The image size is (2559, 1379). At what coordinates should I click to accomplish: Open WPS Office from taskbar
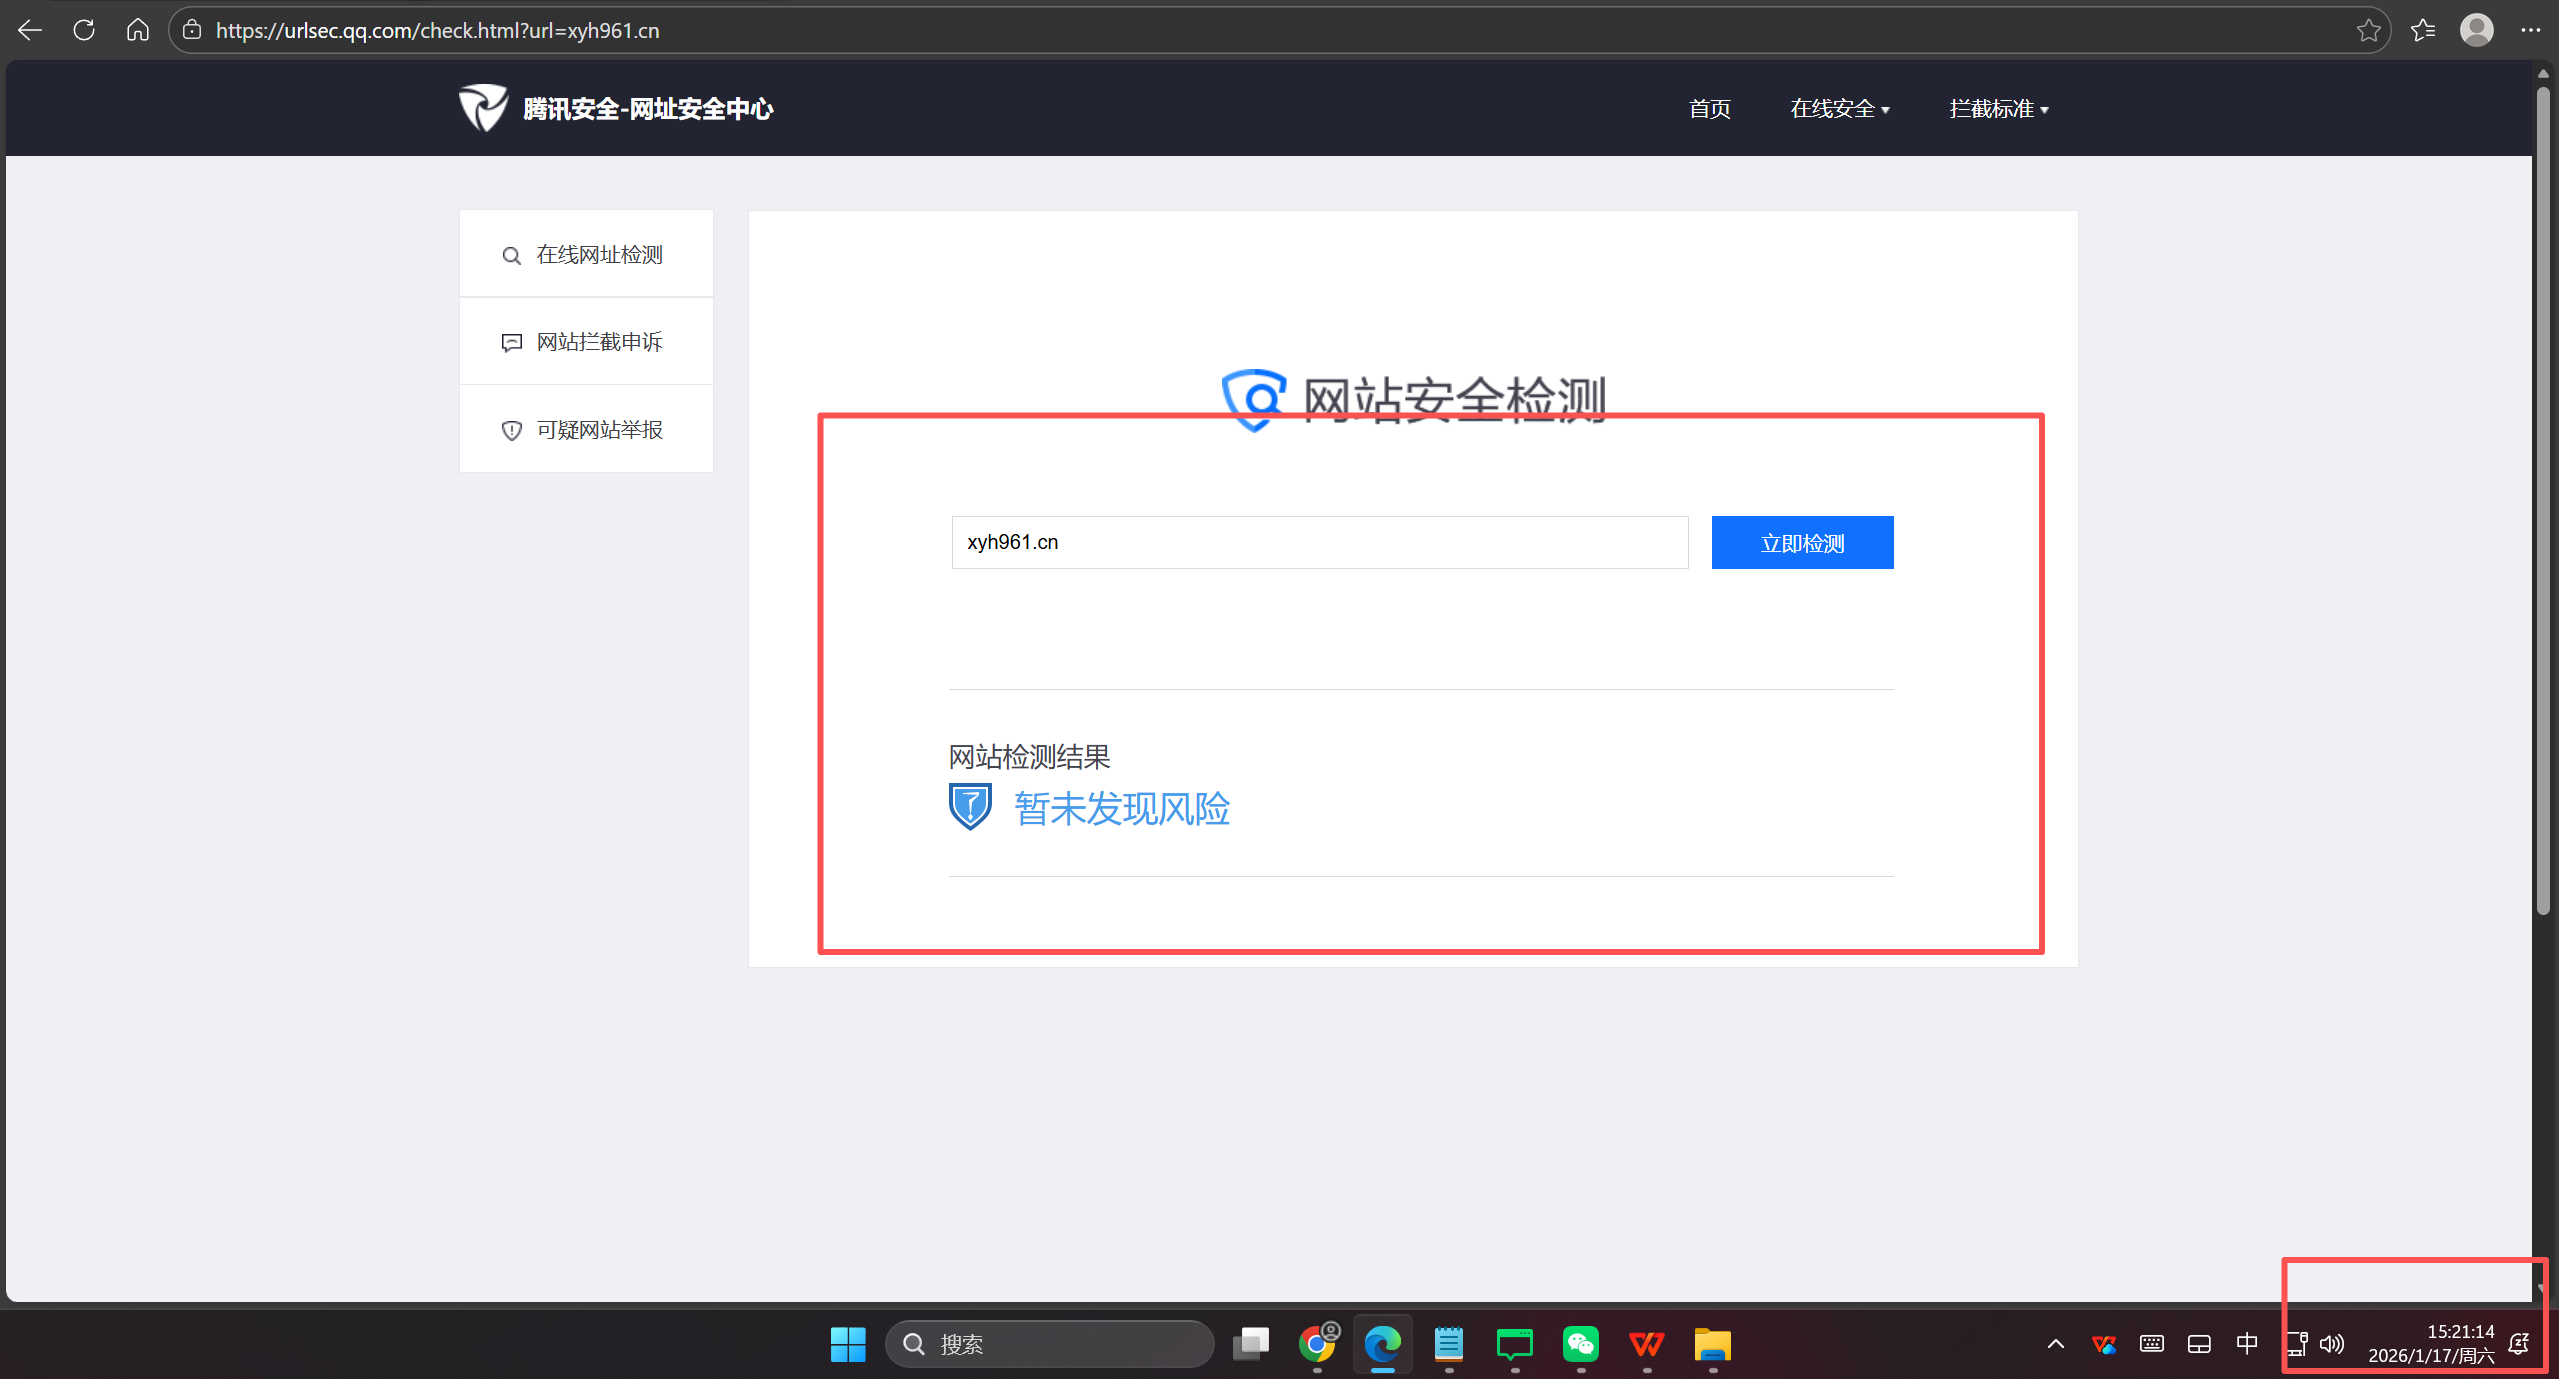[x=1646, y=1344]
